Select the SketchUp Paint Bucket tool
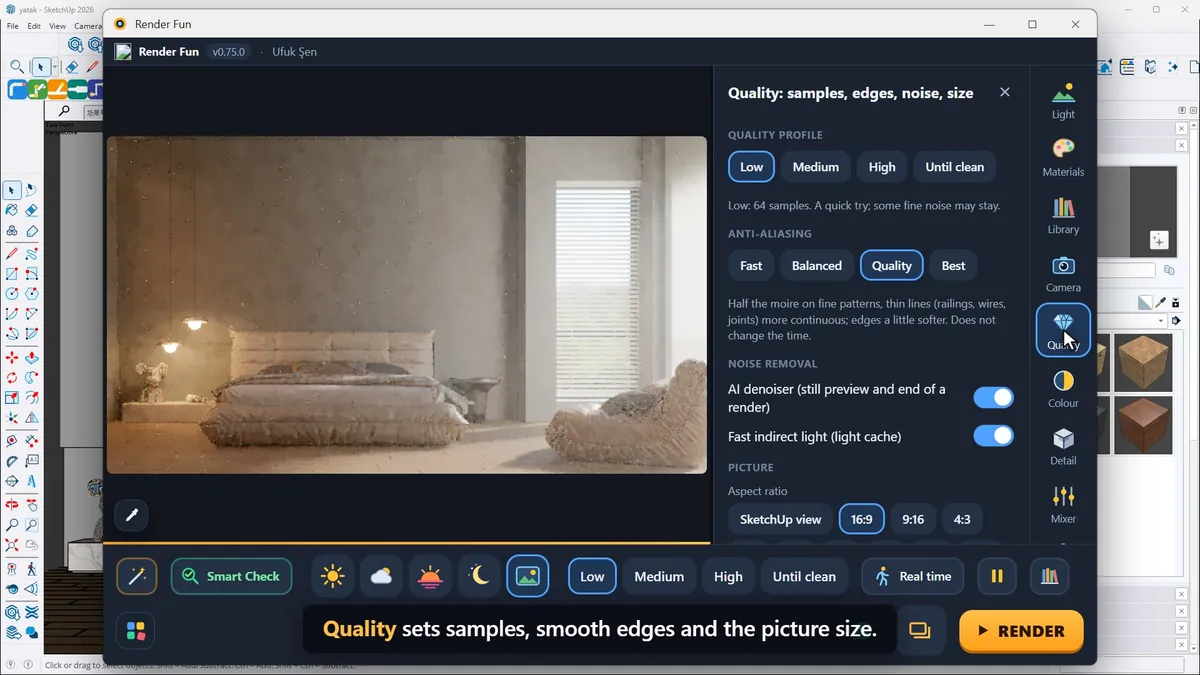 (x=11, y=210)
